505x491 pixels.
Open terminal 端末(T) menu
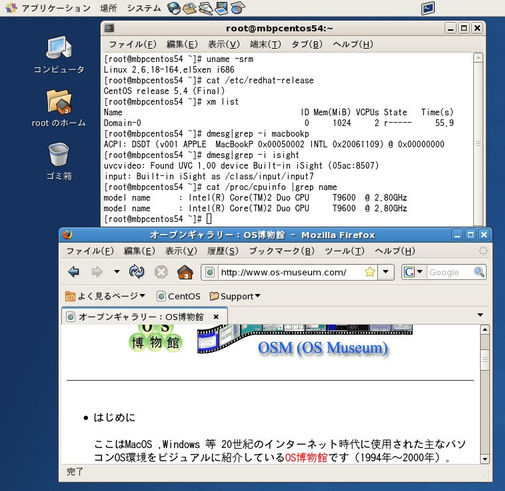266,44
